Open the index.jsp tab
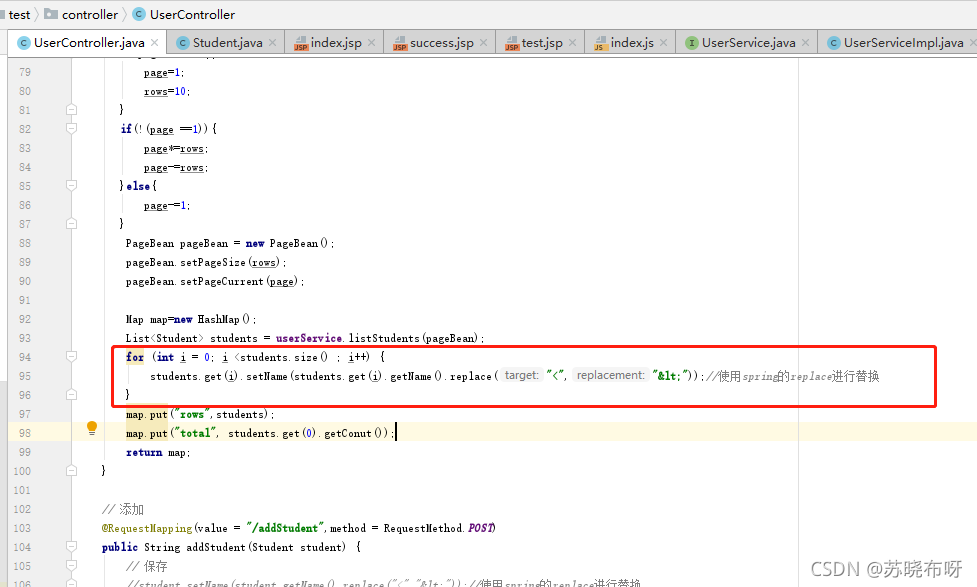Image resolution: width=977 pixels, height=587 pixels. pyautogui.click(x=335, y=42)
